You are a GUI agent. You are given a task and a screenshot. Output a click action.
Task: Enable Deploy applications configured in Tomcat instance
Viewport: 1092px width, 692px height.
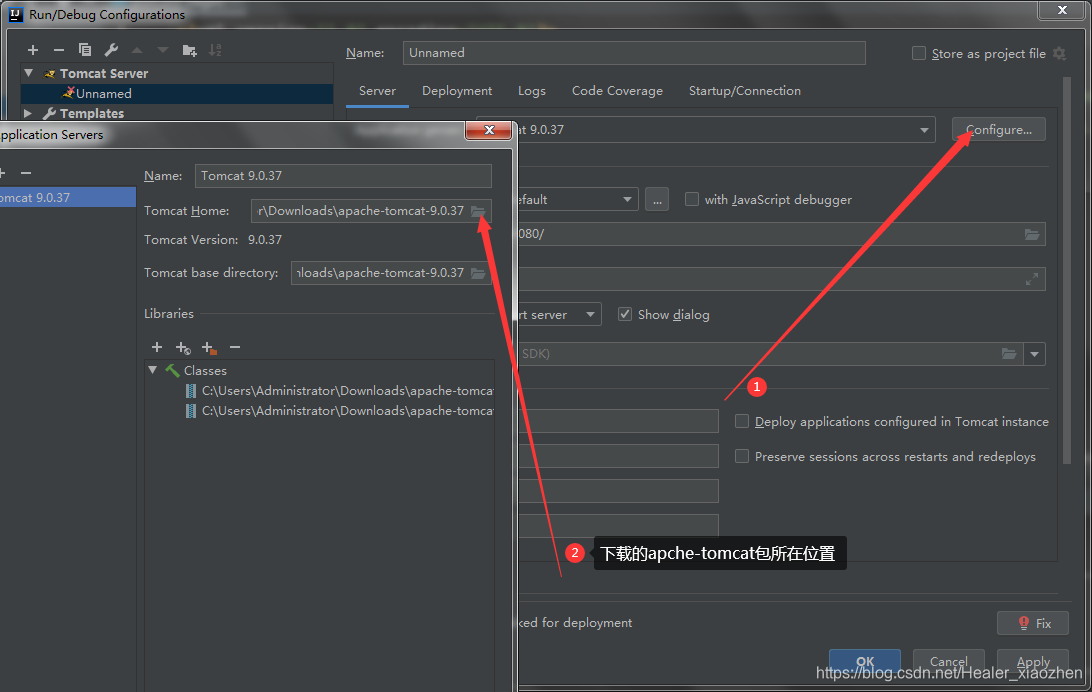pyautogui.click(x=742, y=421)
